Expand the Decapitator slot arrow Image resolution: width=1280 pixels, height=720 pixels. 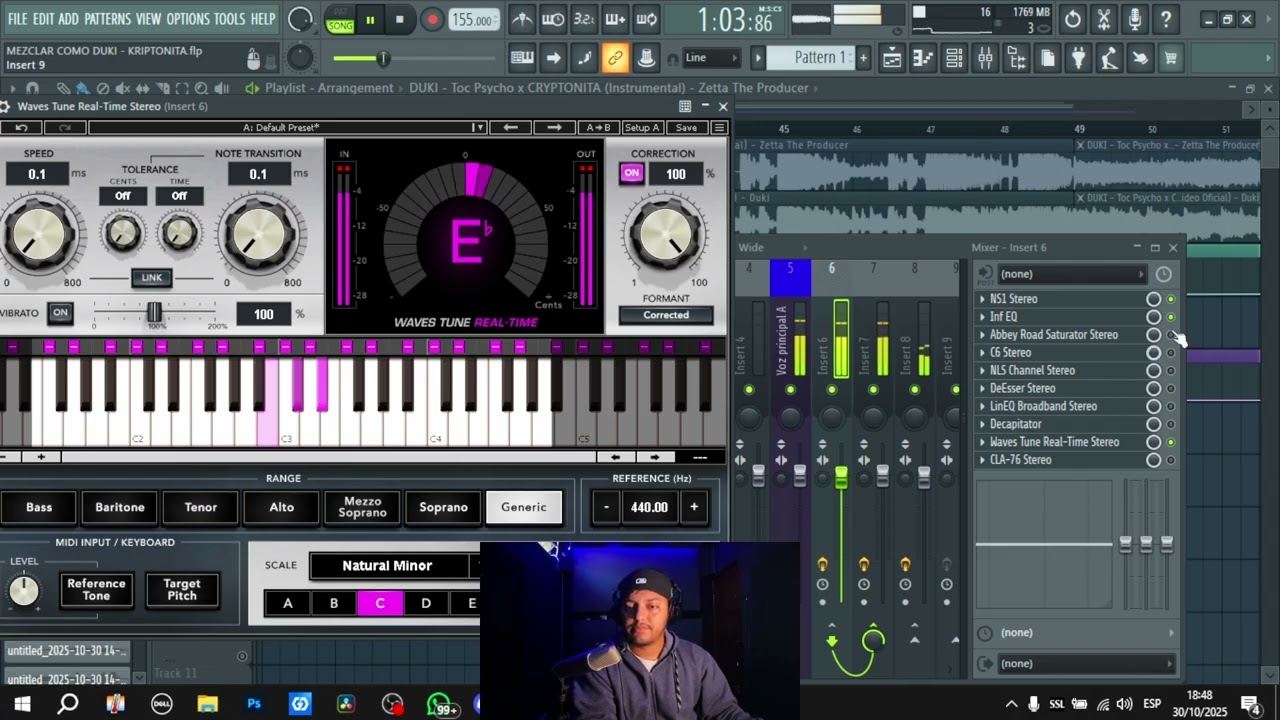(x=982, y=425)
